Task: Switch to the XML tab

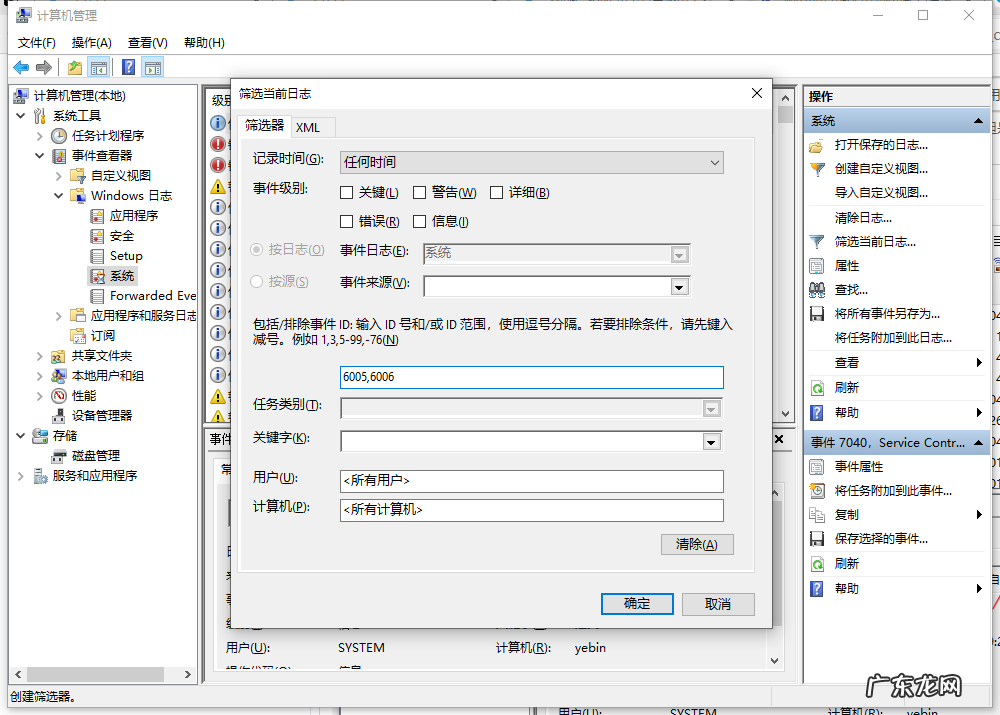Action: (308, 127)
